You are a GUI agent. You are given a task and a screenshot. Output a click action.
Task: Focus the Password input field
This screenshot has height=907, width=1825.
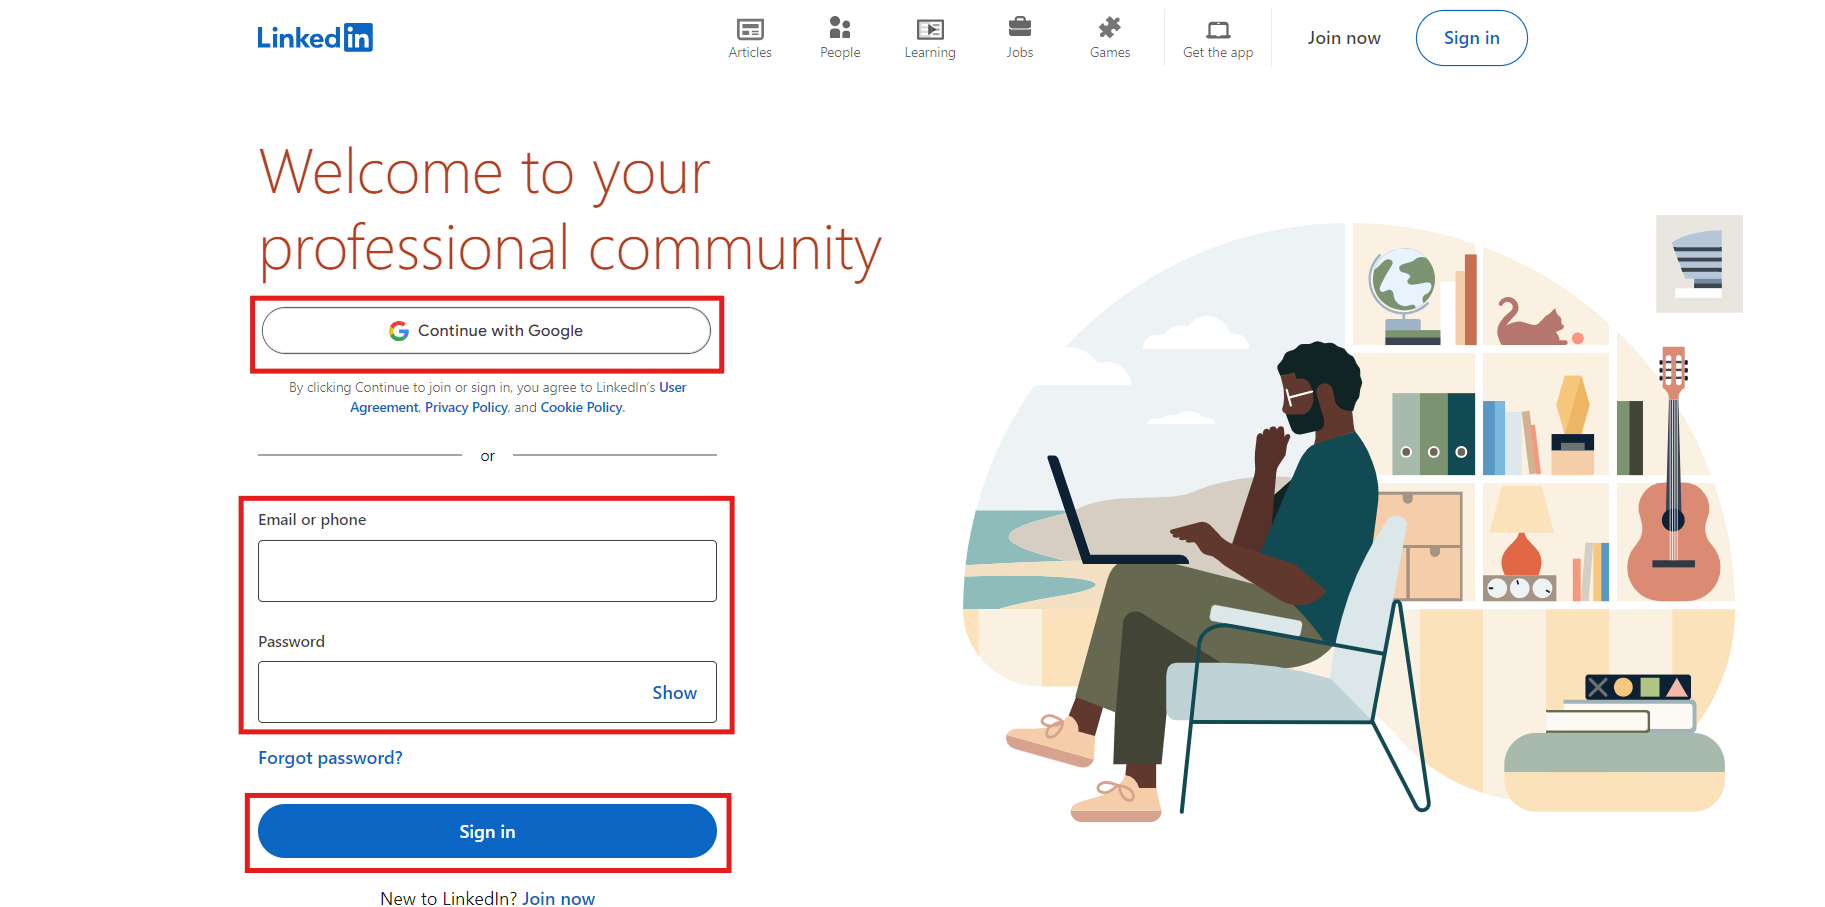pyautogui.click(x=450, y=692)
